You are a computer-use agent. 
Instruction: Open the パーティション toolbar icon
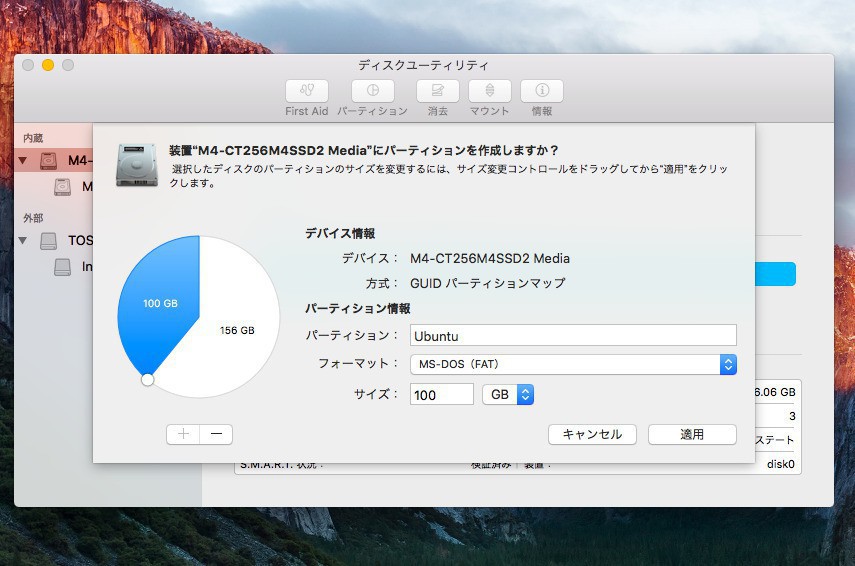372,91
